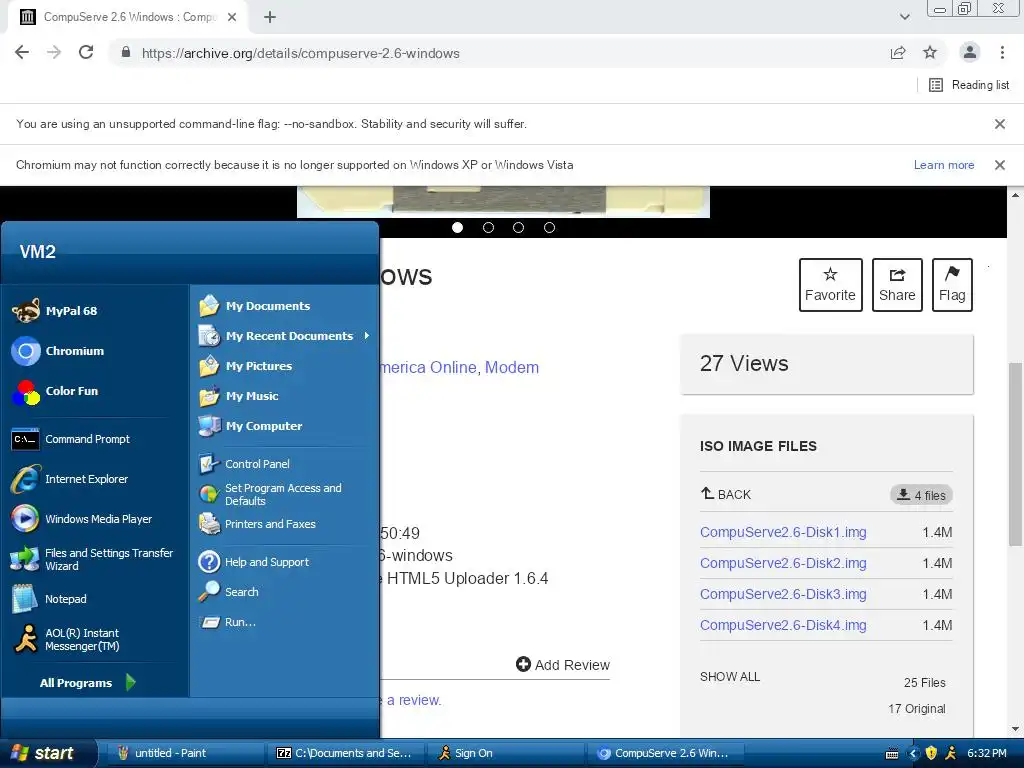The width and height of the screenshot is (1024, 768).
Task: Reload the archive.org page
Action: point(86,53)
